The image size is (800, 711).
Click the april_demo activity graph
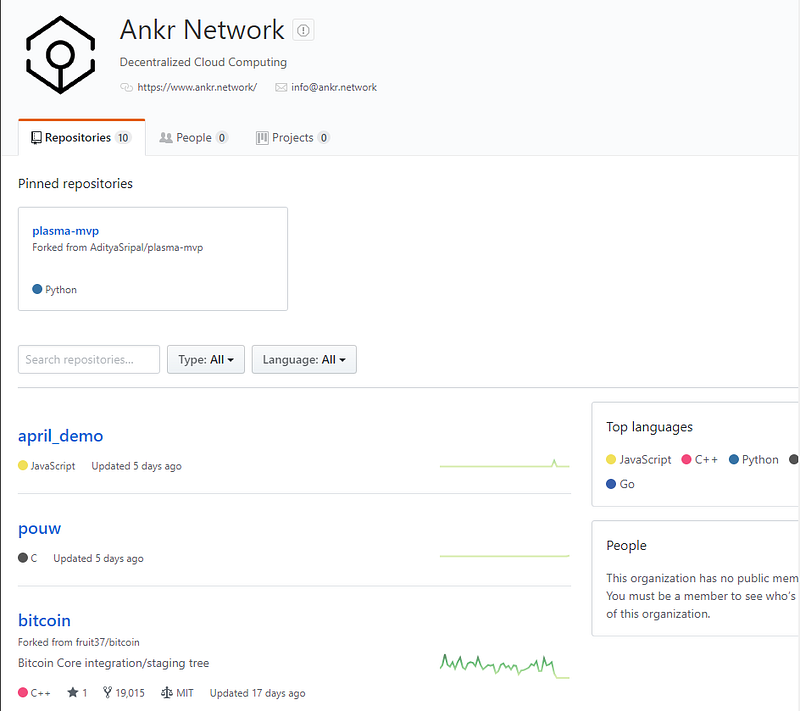pyautogui.click(x=505, y=463)
